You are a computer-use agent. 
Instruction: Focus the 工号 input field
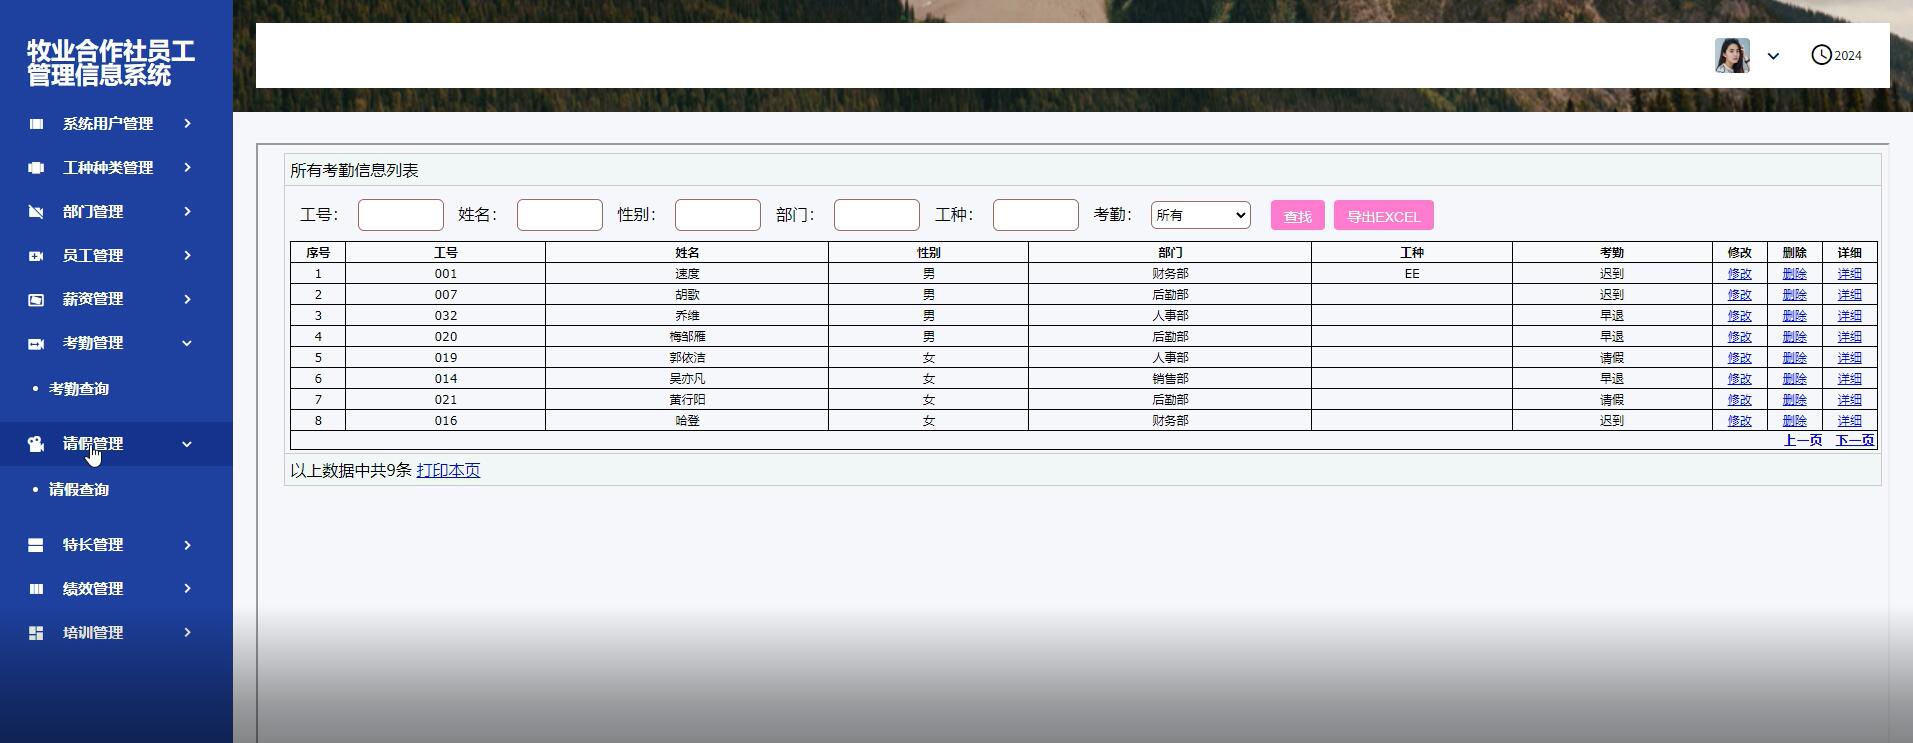click(400, 215)
